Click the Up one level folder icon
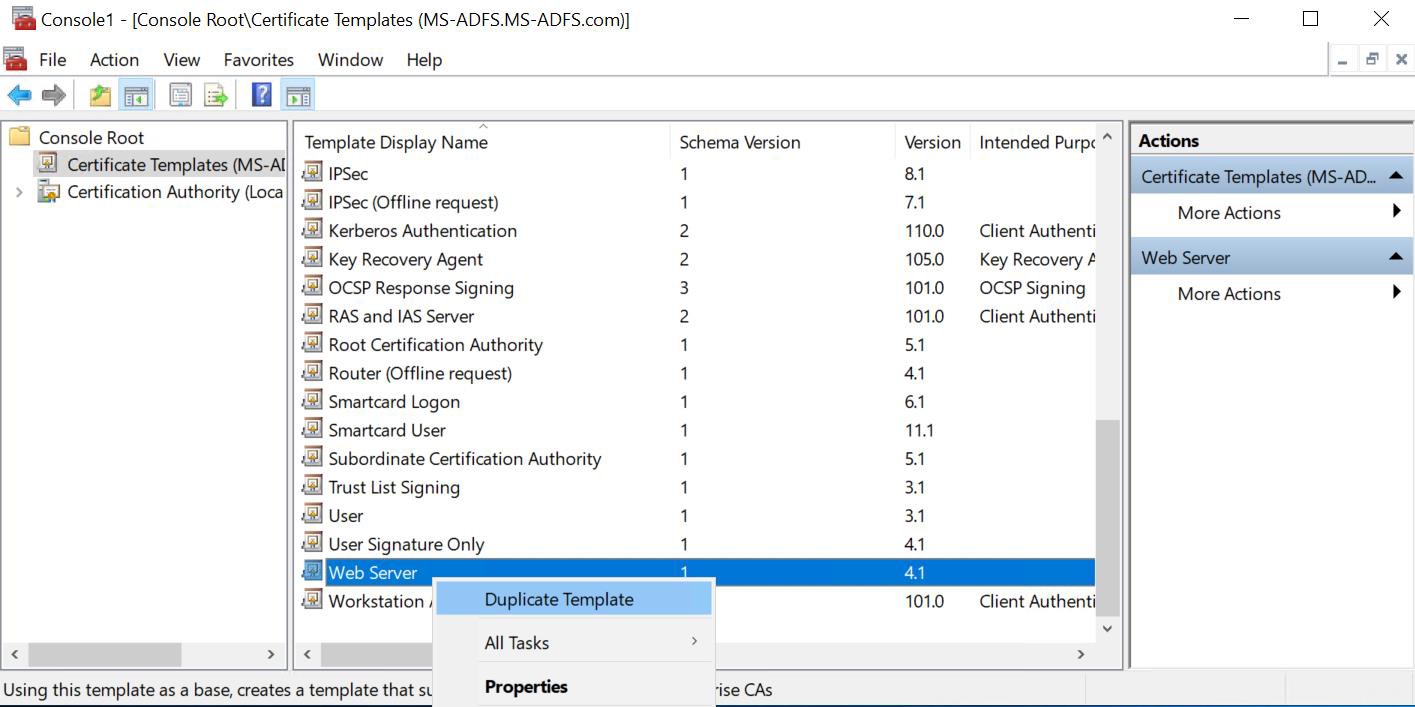 100,95
